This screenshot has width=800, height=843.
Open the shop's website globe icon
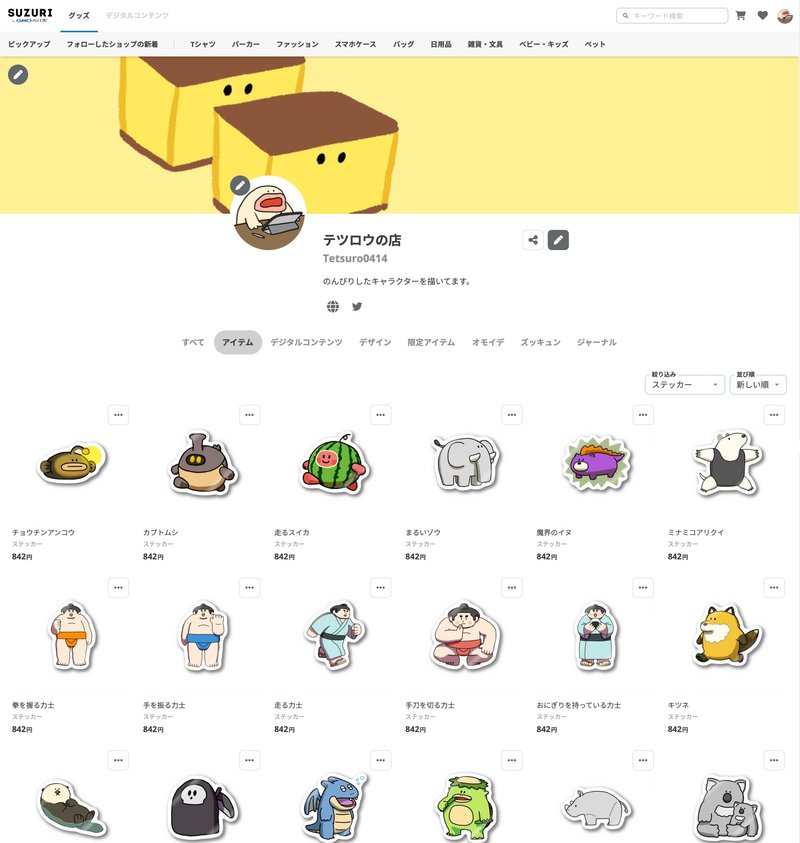pyautogui.click(x=333, y=306)
